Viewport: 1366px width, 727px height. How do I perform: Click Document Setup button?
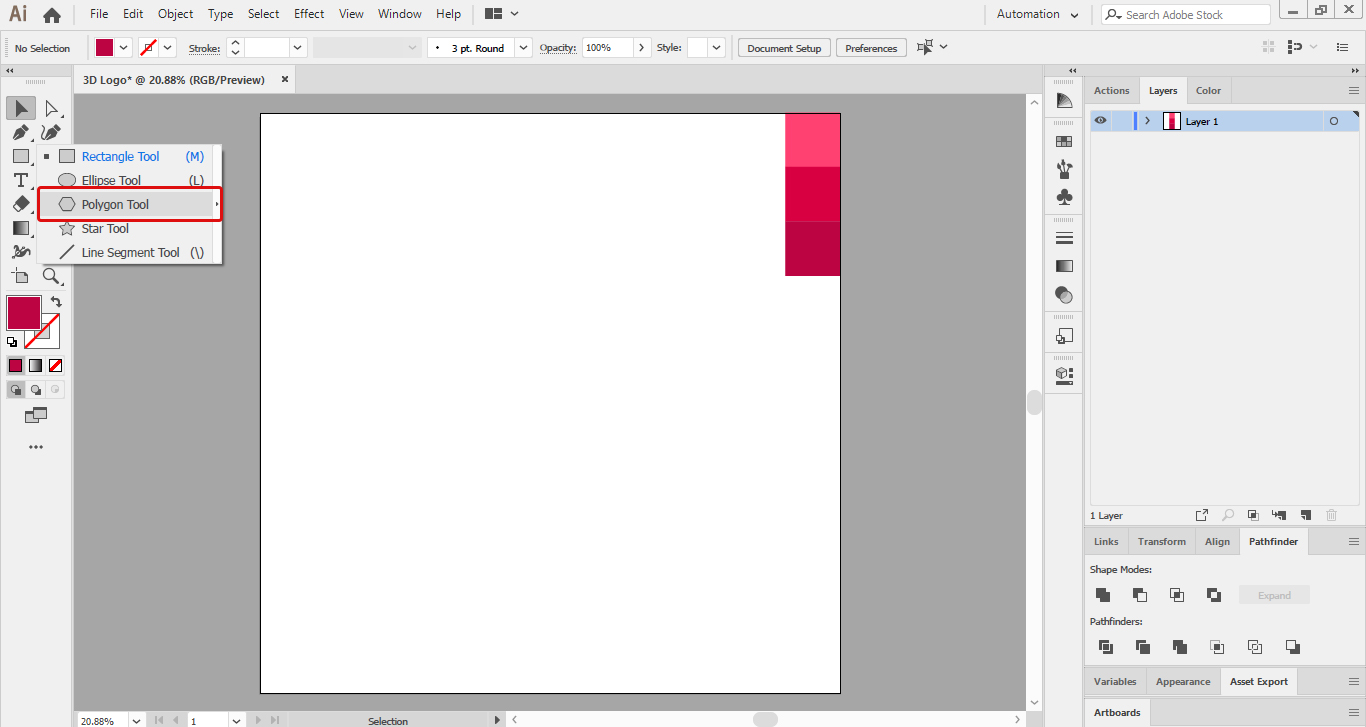click(x=784, y=48)
